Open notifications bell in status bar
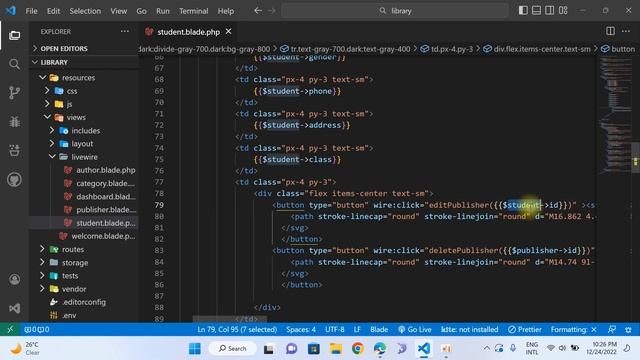Viewport: 640px width, 360px height. [x=628, y=329]
